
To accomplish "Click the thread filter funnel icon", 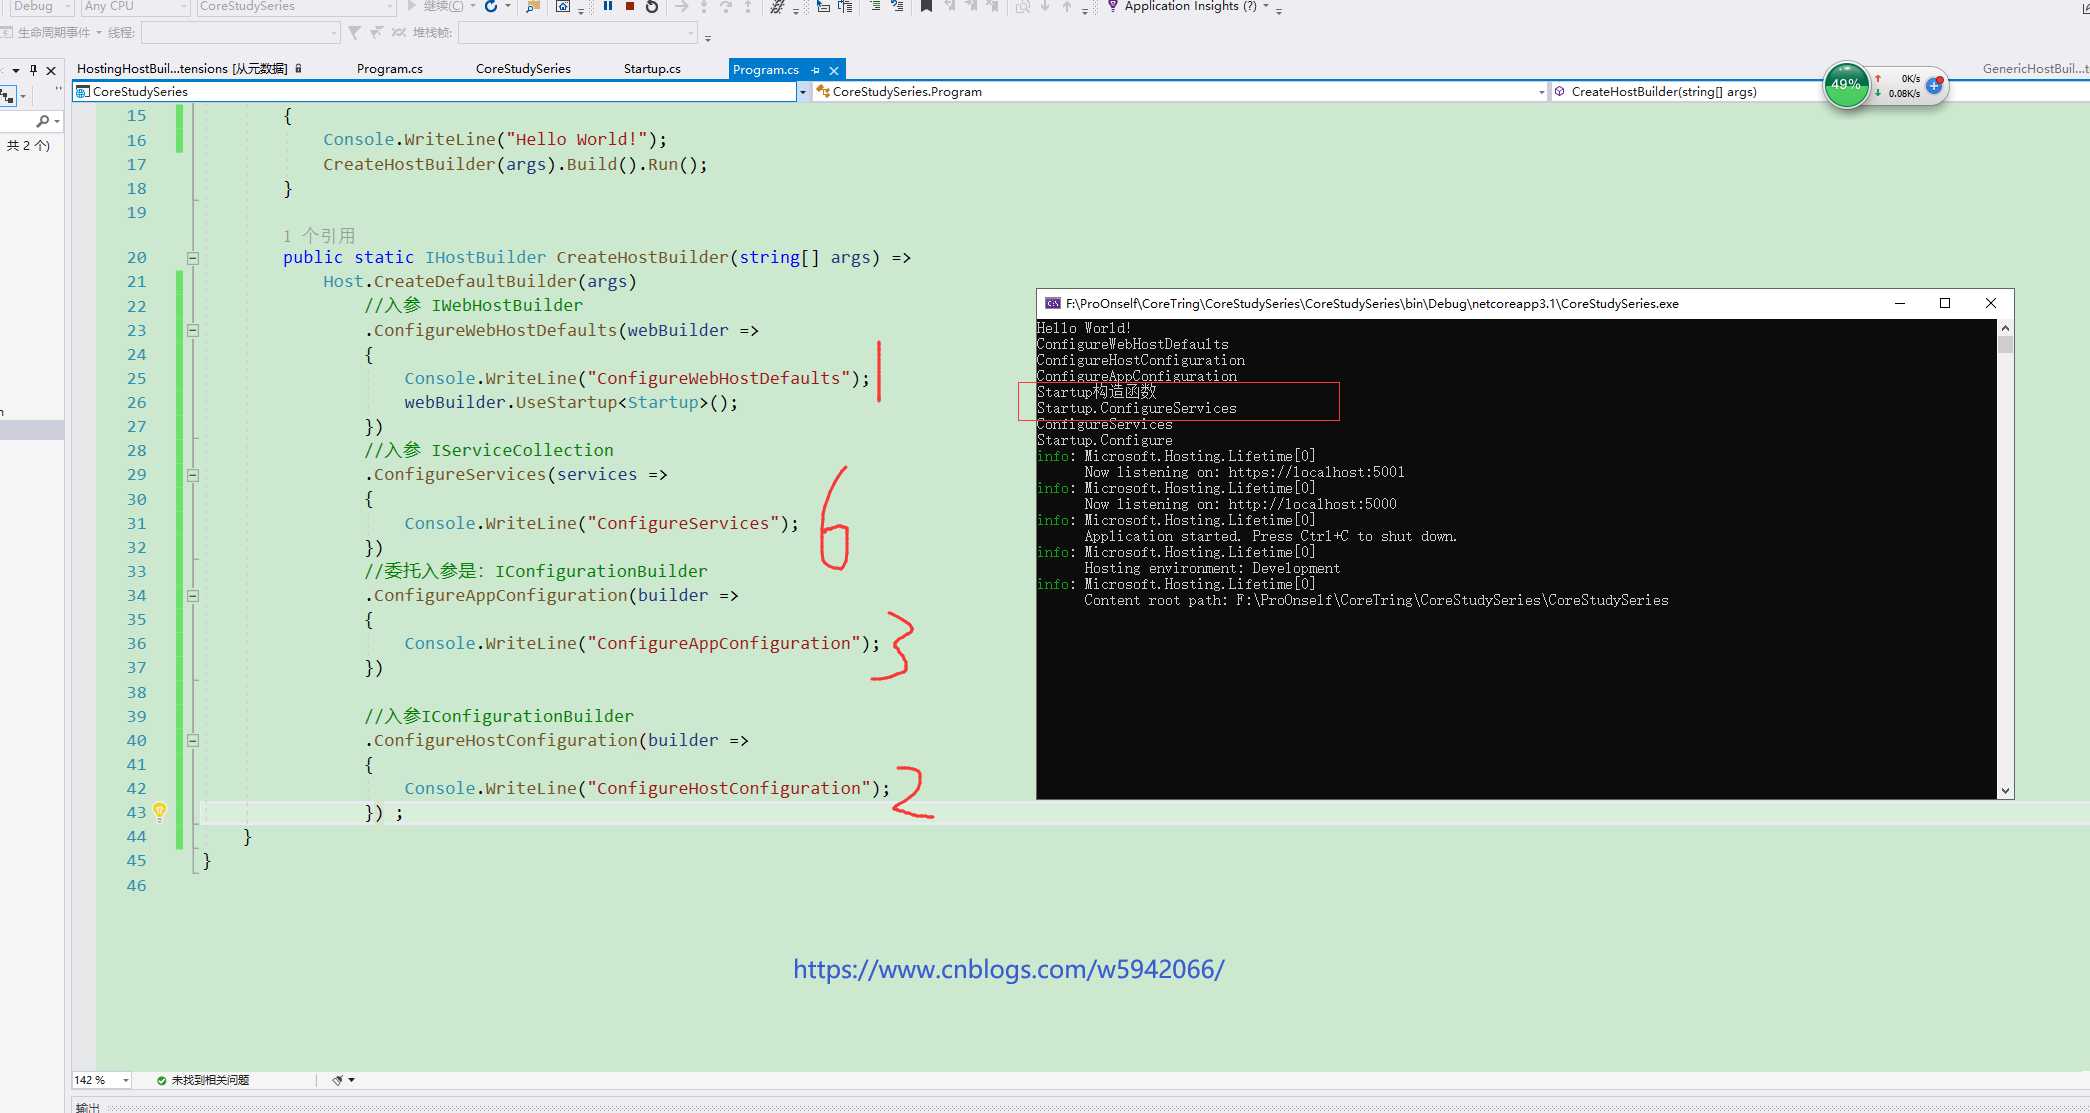I will pos(354,33).
